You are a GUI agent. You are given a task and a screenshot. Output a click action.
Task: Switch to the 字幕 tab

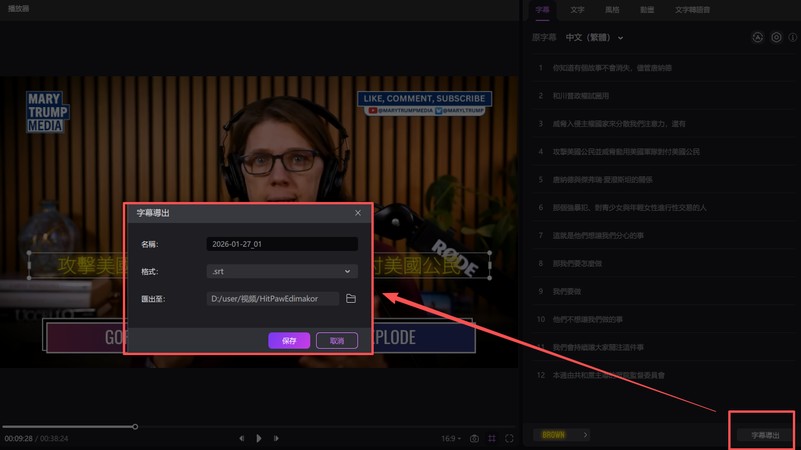(543, 10)
